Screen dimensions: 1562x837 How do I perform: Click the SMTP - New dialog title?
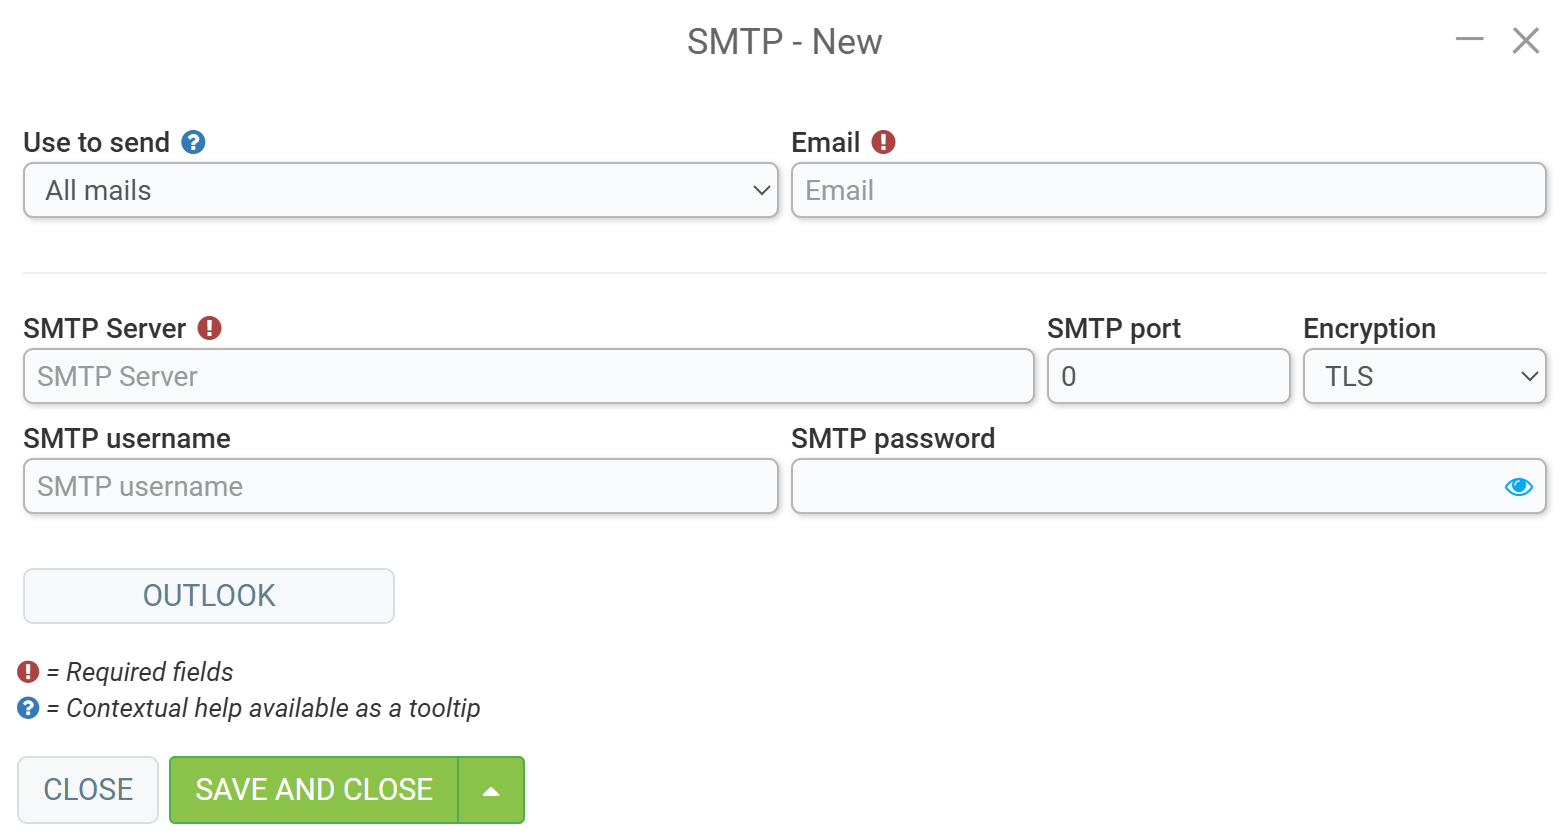(x=784, y=42)
